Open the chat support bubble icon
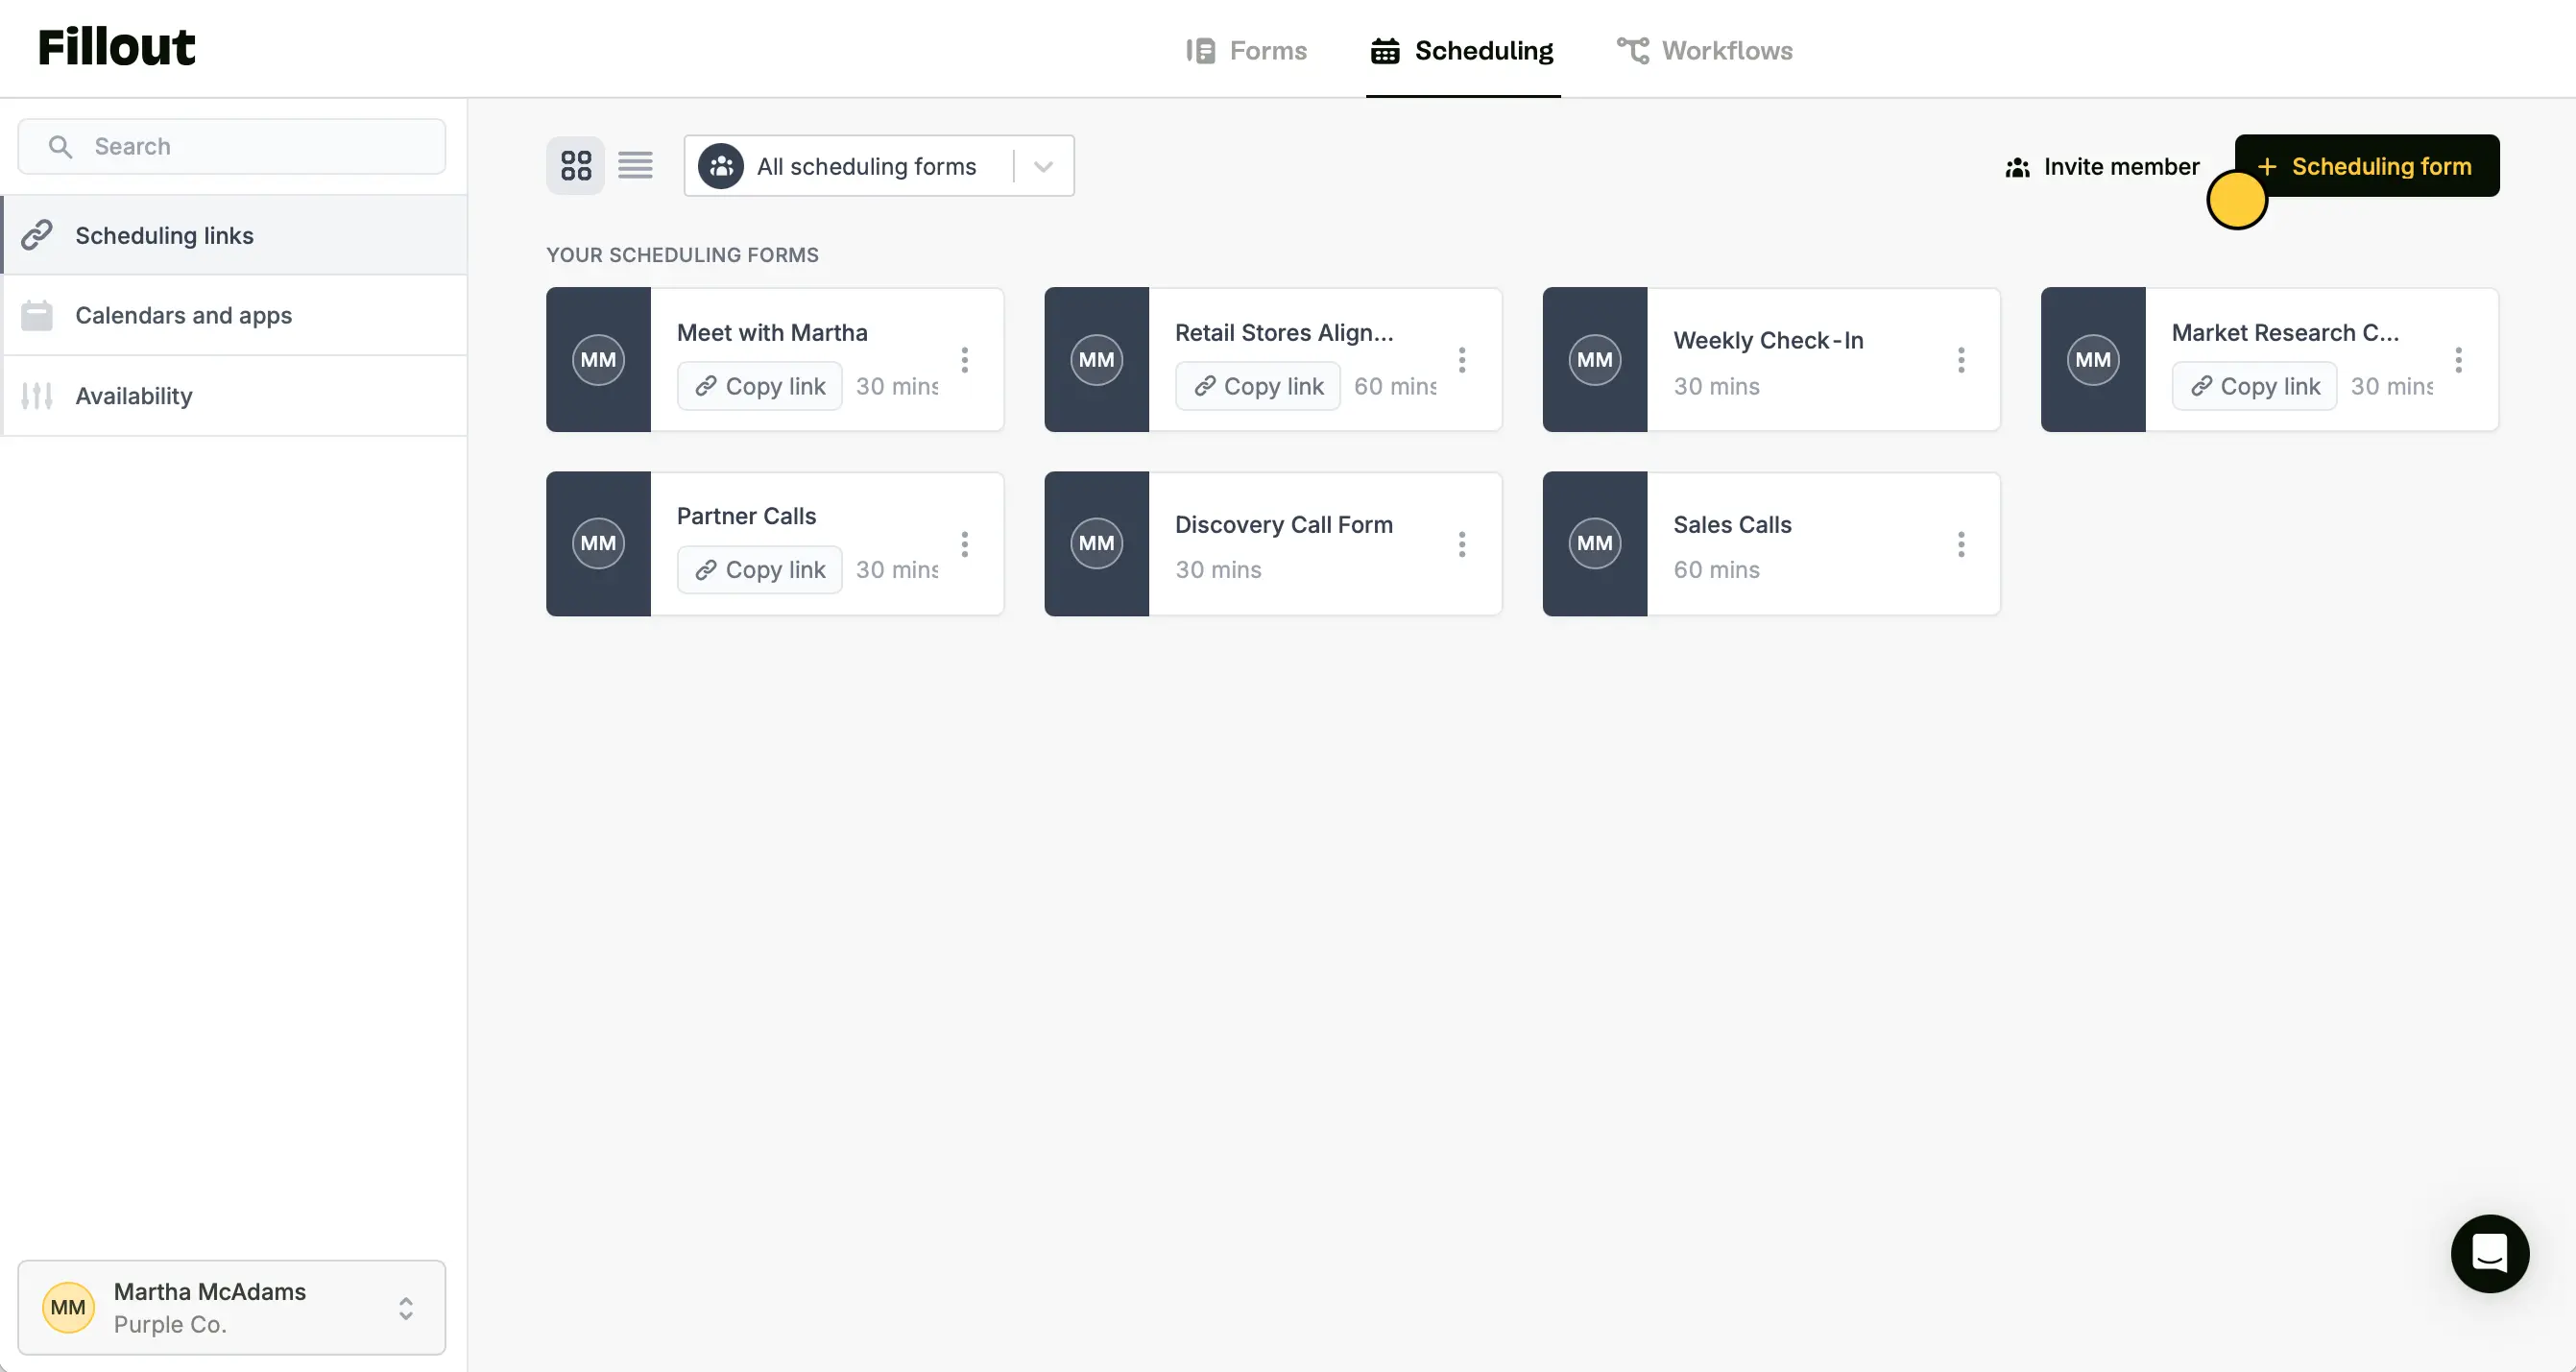 click(2489, 1253)
